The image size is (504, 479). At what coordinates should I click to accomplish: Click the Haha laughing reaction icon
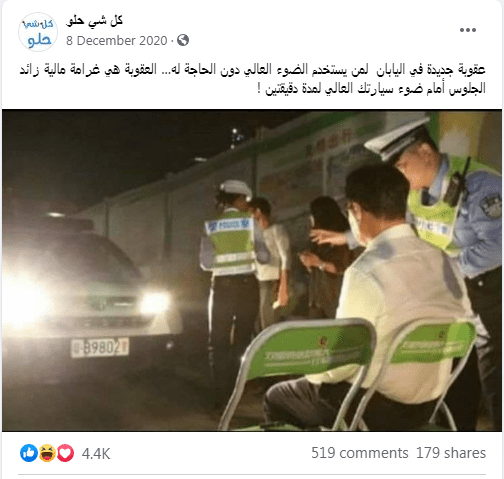click(47, 453)
